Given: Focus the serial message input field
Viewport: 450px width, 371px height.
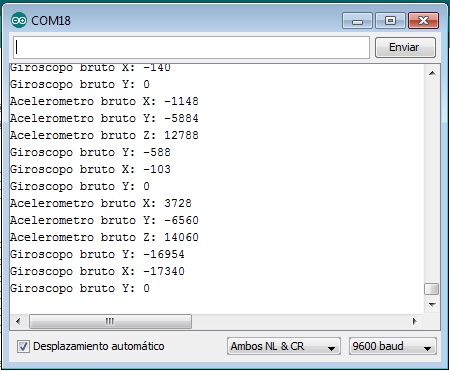Looking at the screenshot, I should click(191, 47).
